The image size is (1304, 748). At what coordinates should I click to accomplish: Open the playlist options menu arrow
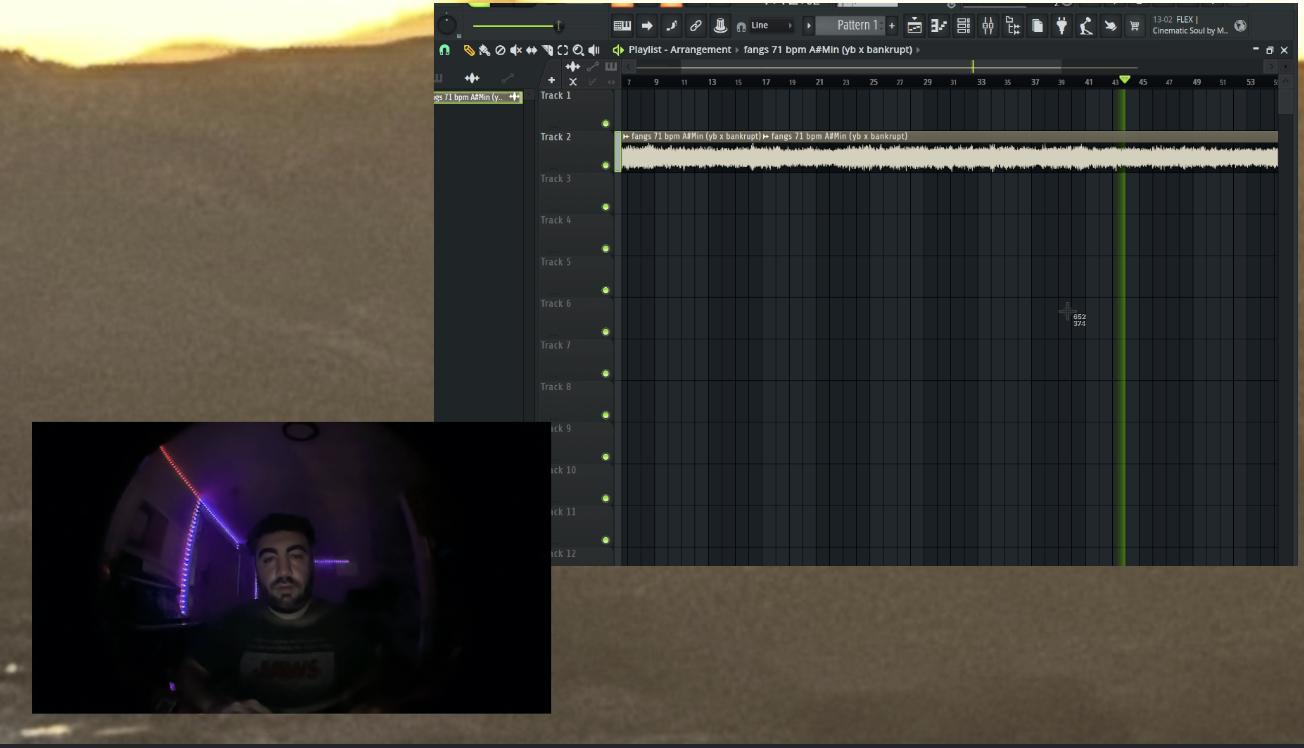618,50
